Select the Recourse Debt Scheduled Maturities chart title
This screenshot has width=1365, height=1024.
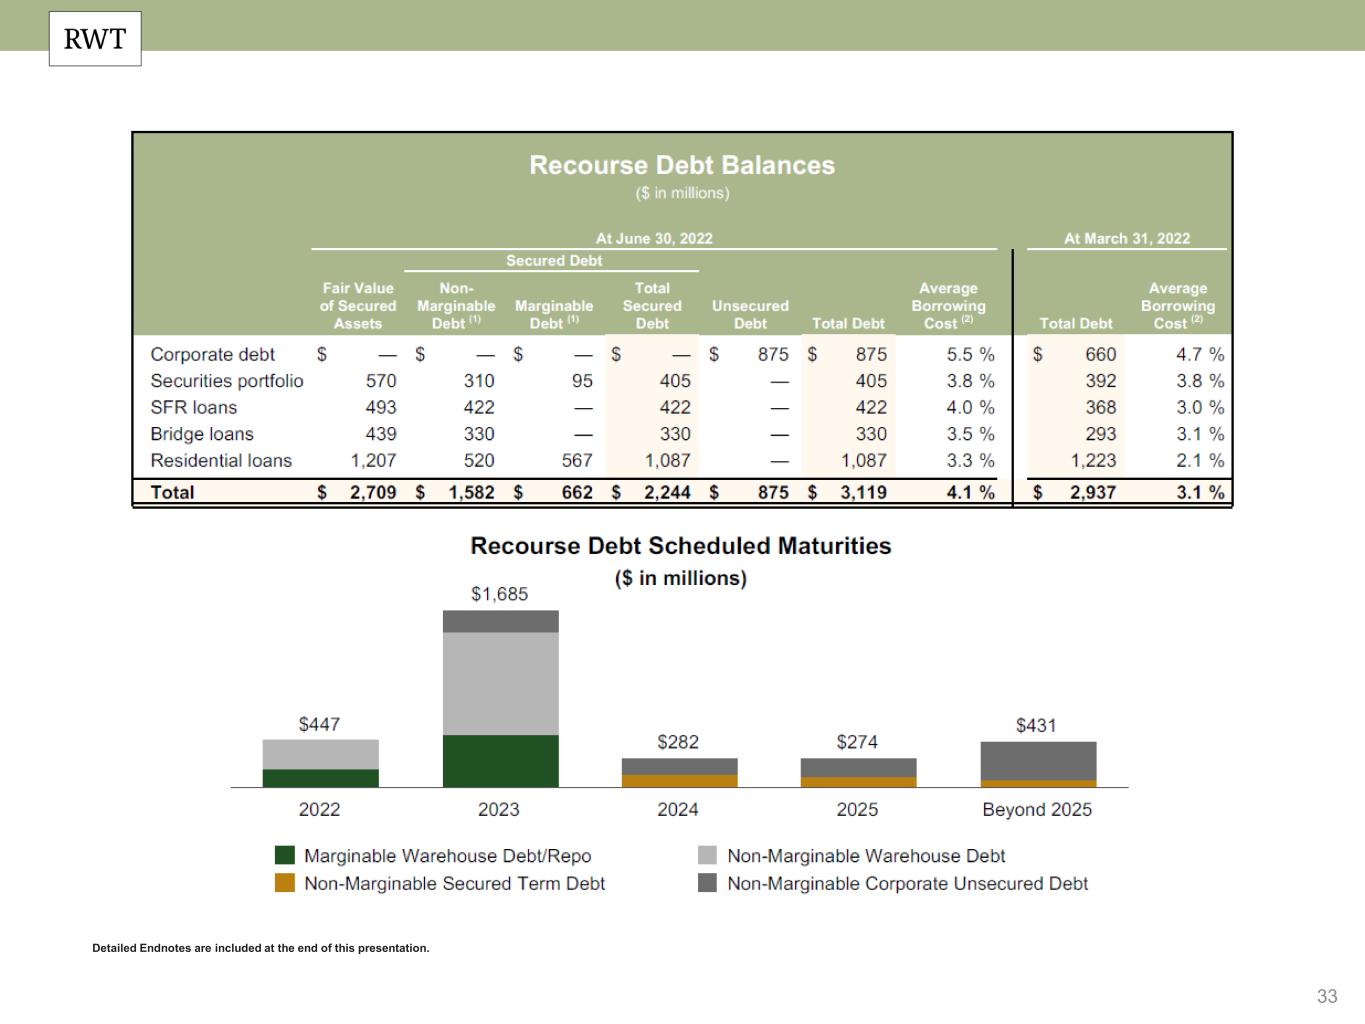click(x=681, y=546)
